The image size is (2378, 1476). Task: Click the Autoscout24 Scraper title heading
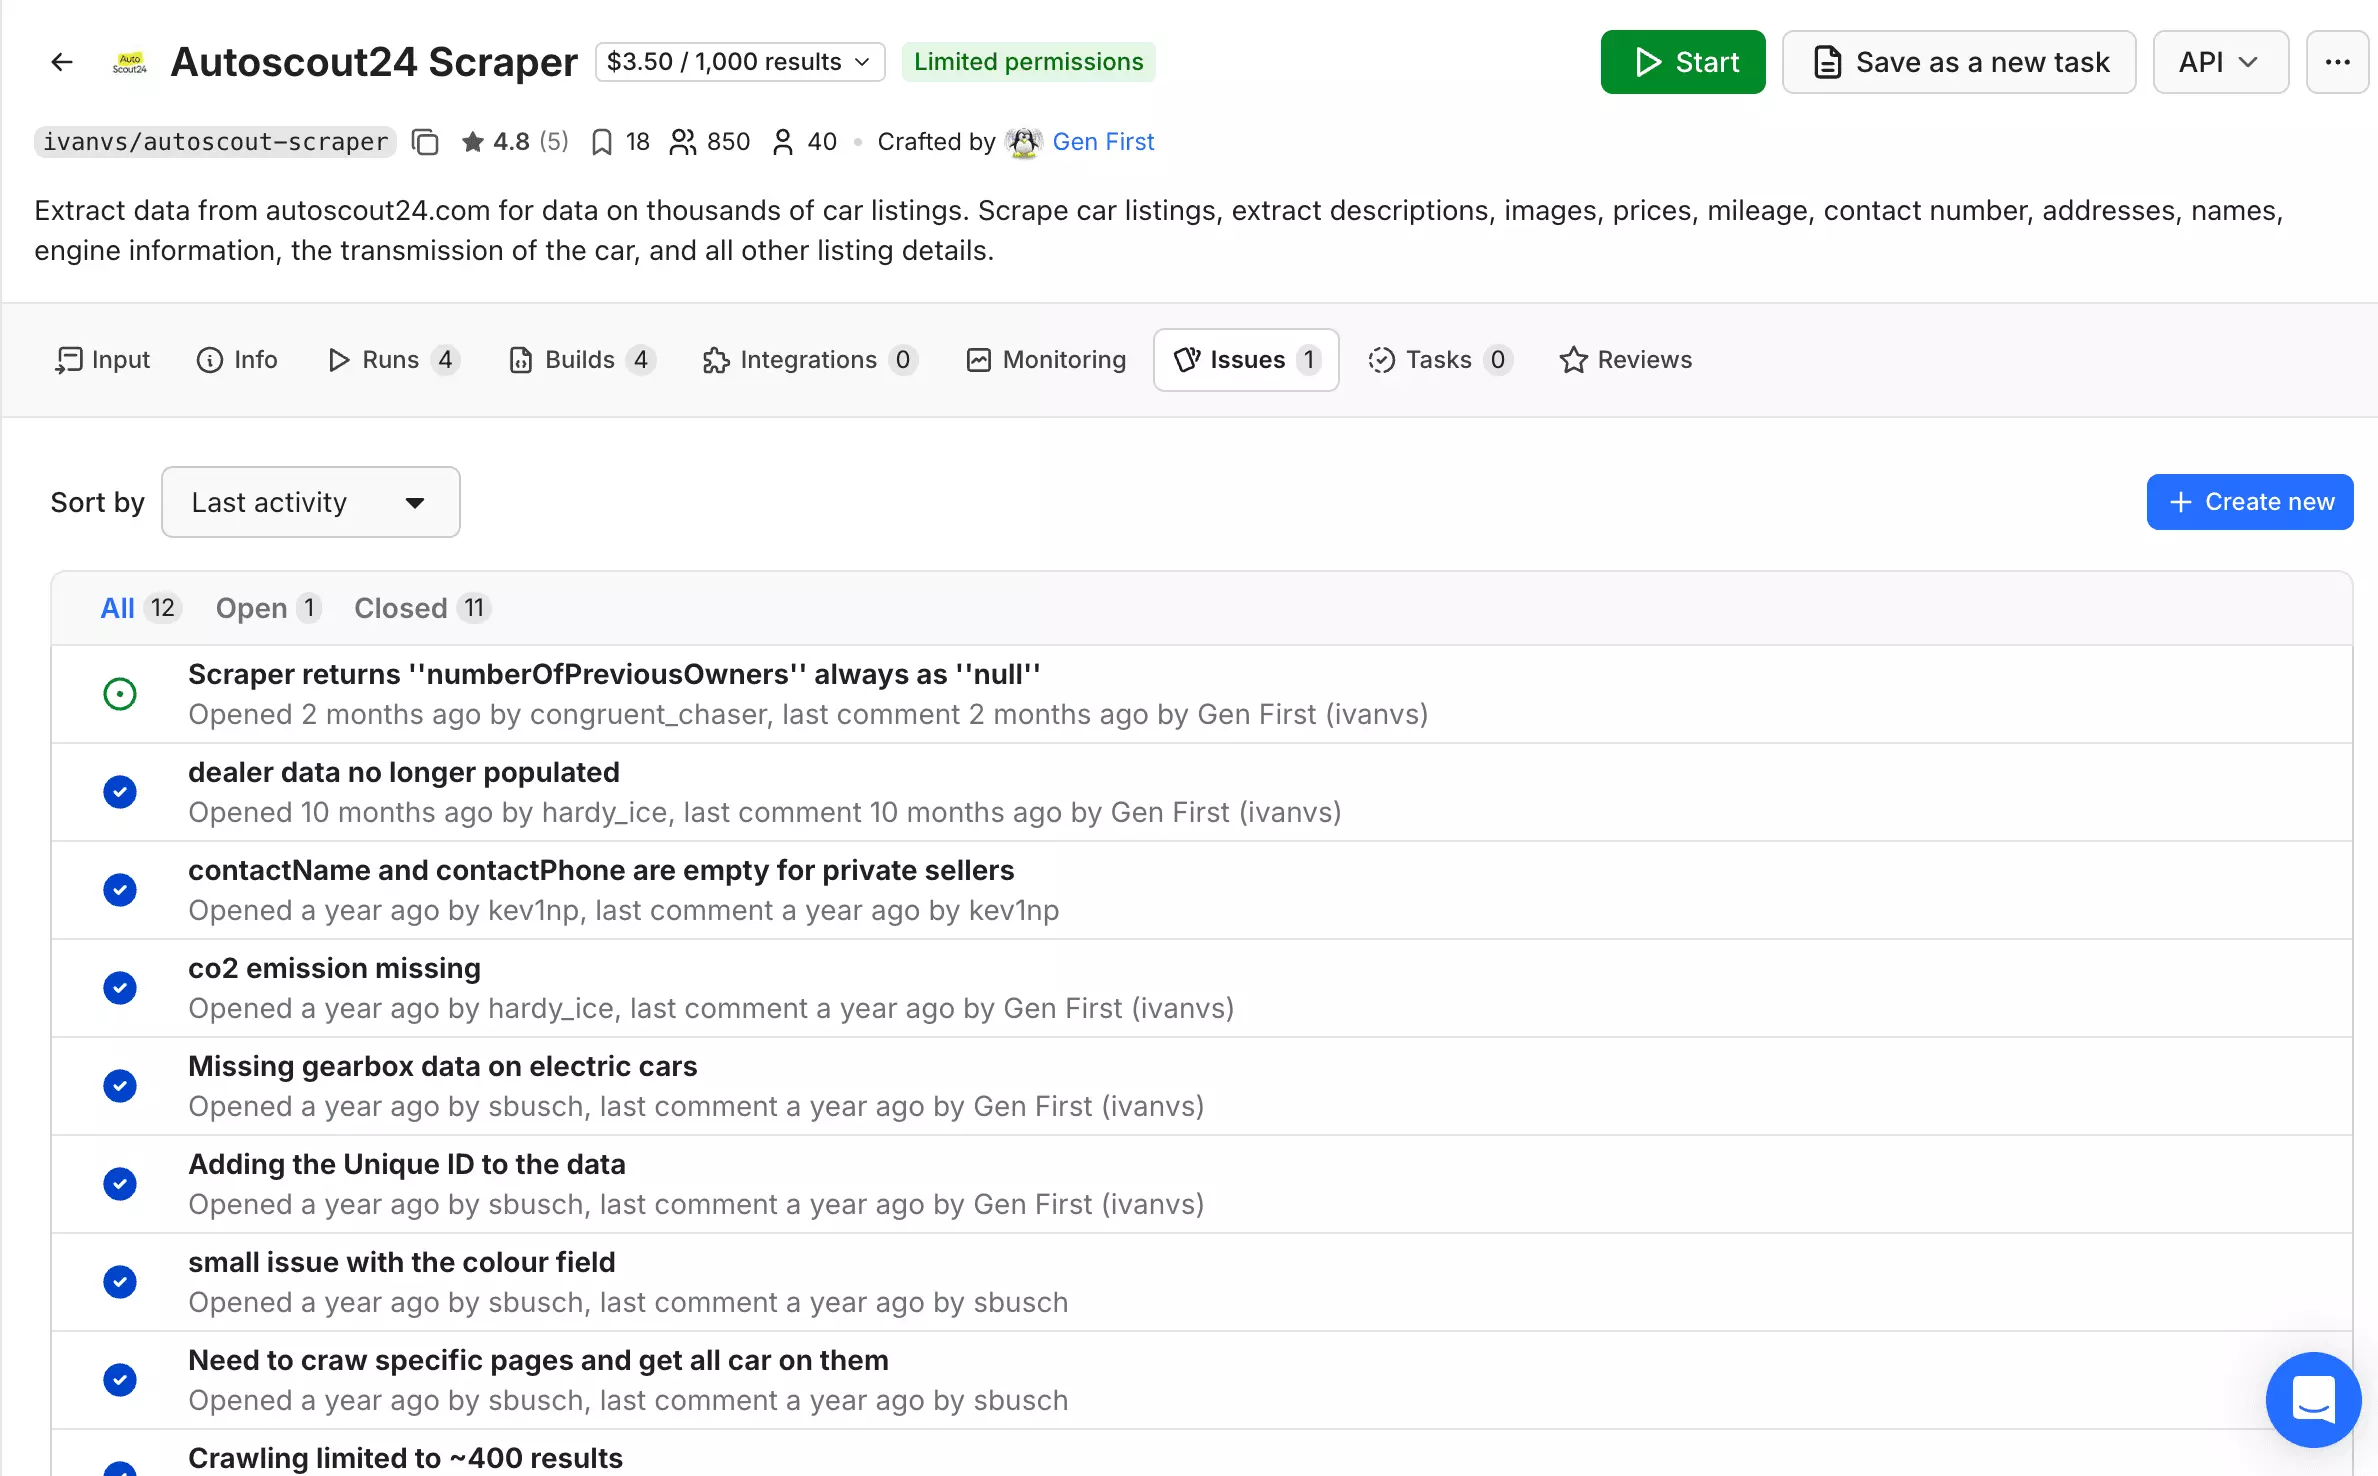(374, 62)
